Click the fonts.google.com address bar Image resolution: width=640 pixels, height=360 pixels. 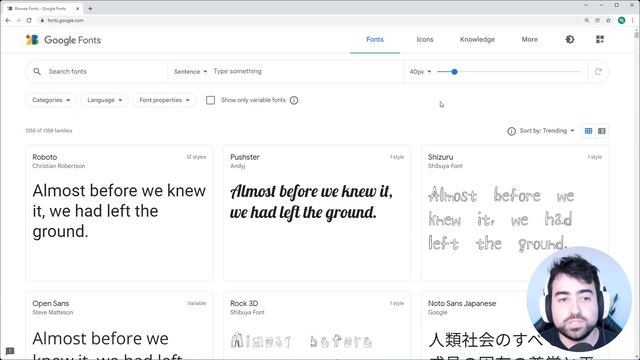tap(310, 20)
